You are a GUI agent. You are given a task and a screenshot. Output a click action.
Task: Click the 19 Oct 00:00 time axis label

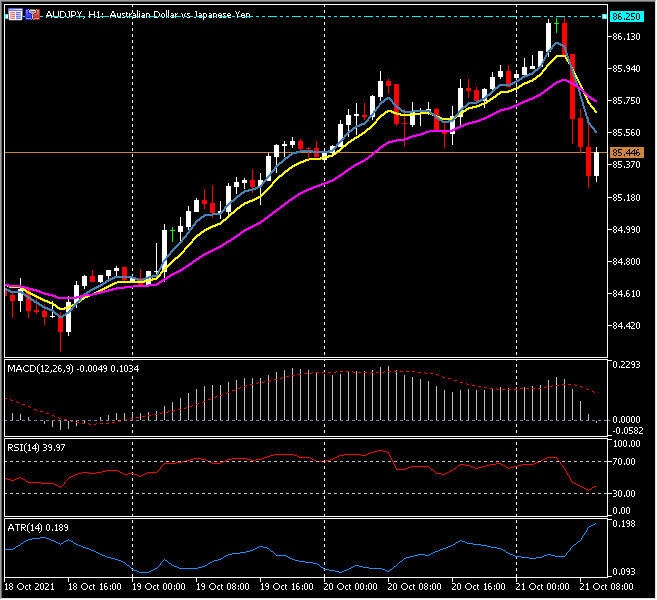[159, 587]
